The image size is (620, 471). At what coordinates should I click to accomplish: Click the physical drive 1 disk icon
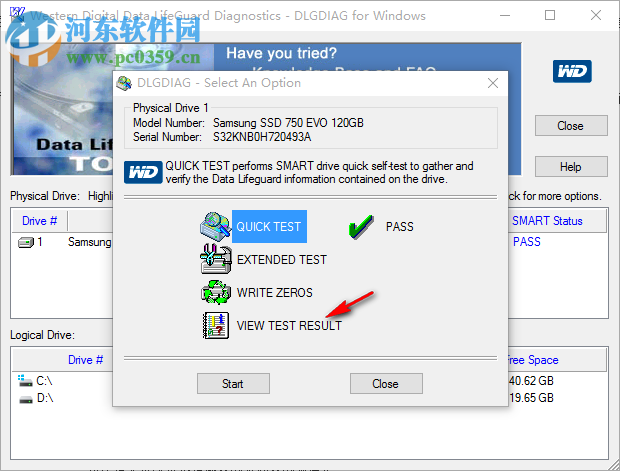(x=26, y=242)
